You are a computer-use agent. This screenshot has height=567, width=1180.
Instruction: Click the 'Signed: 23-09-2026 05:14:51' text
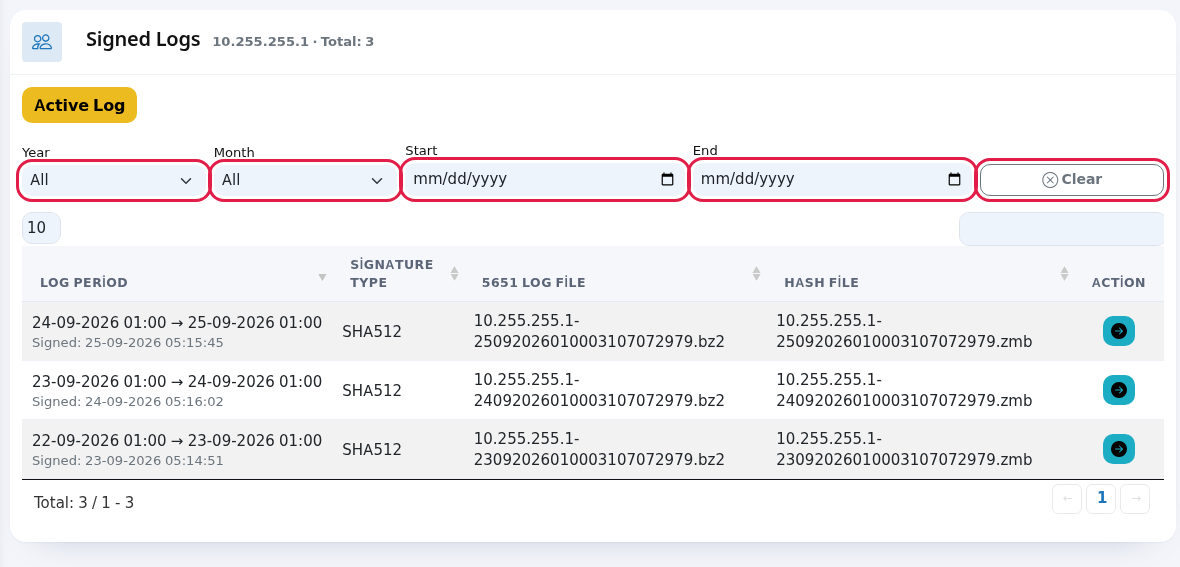128,461
